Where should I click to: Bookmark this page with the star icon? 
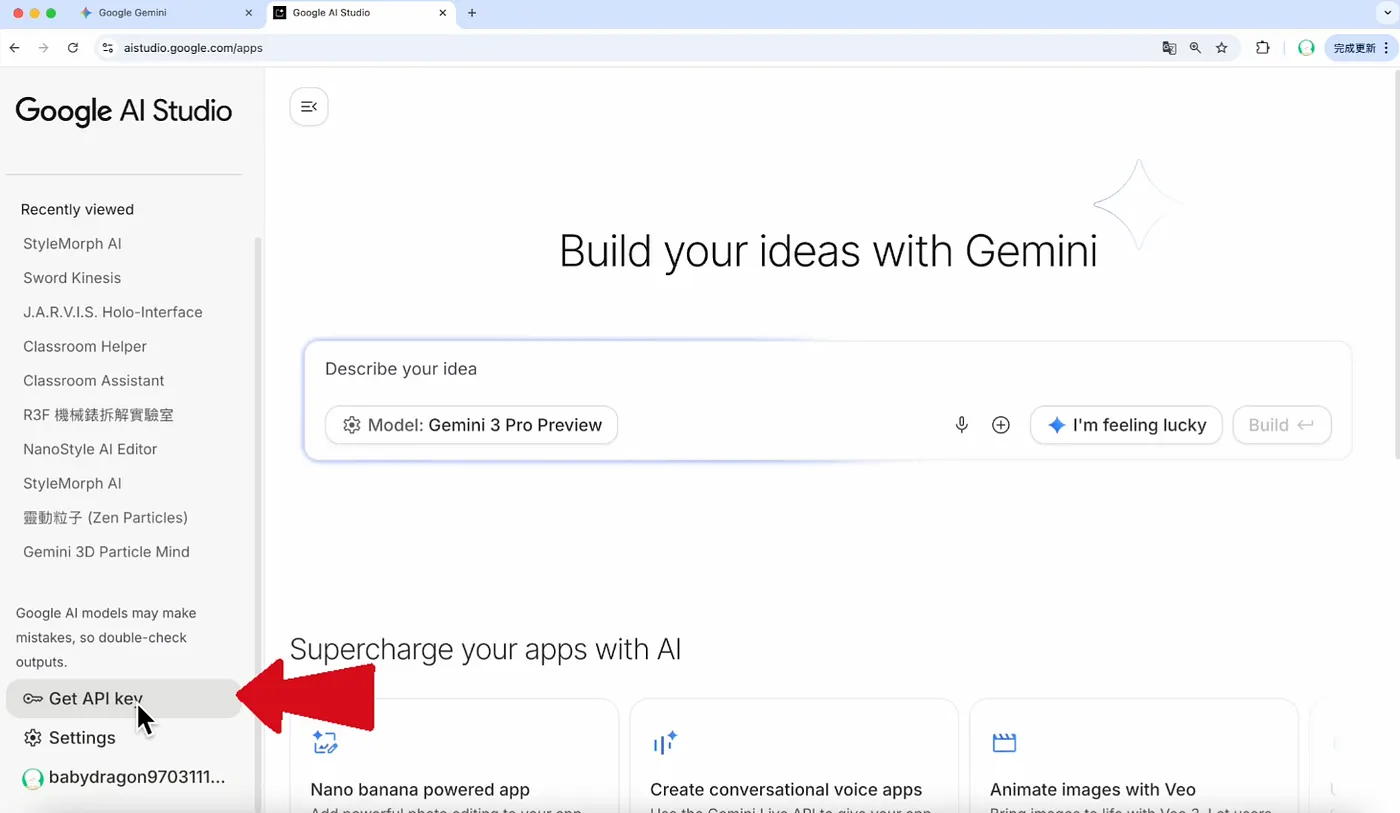(x=1221, y=47)
